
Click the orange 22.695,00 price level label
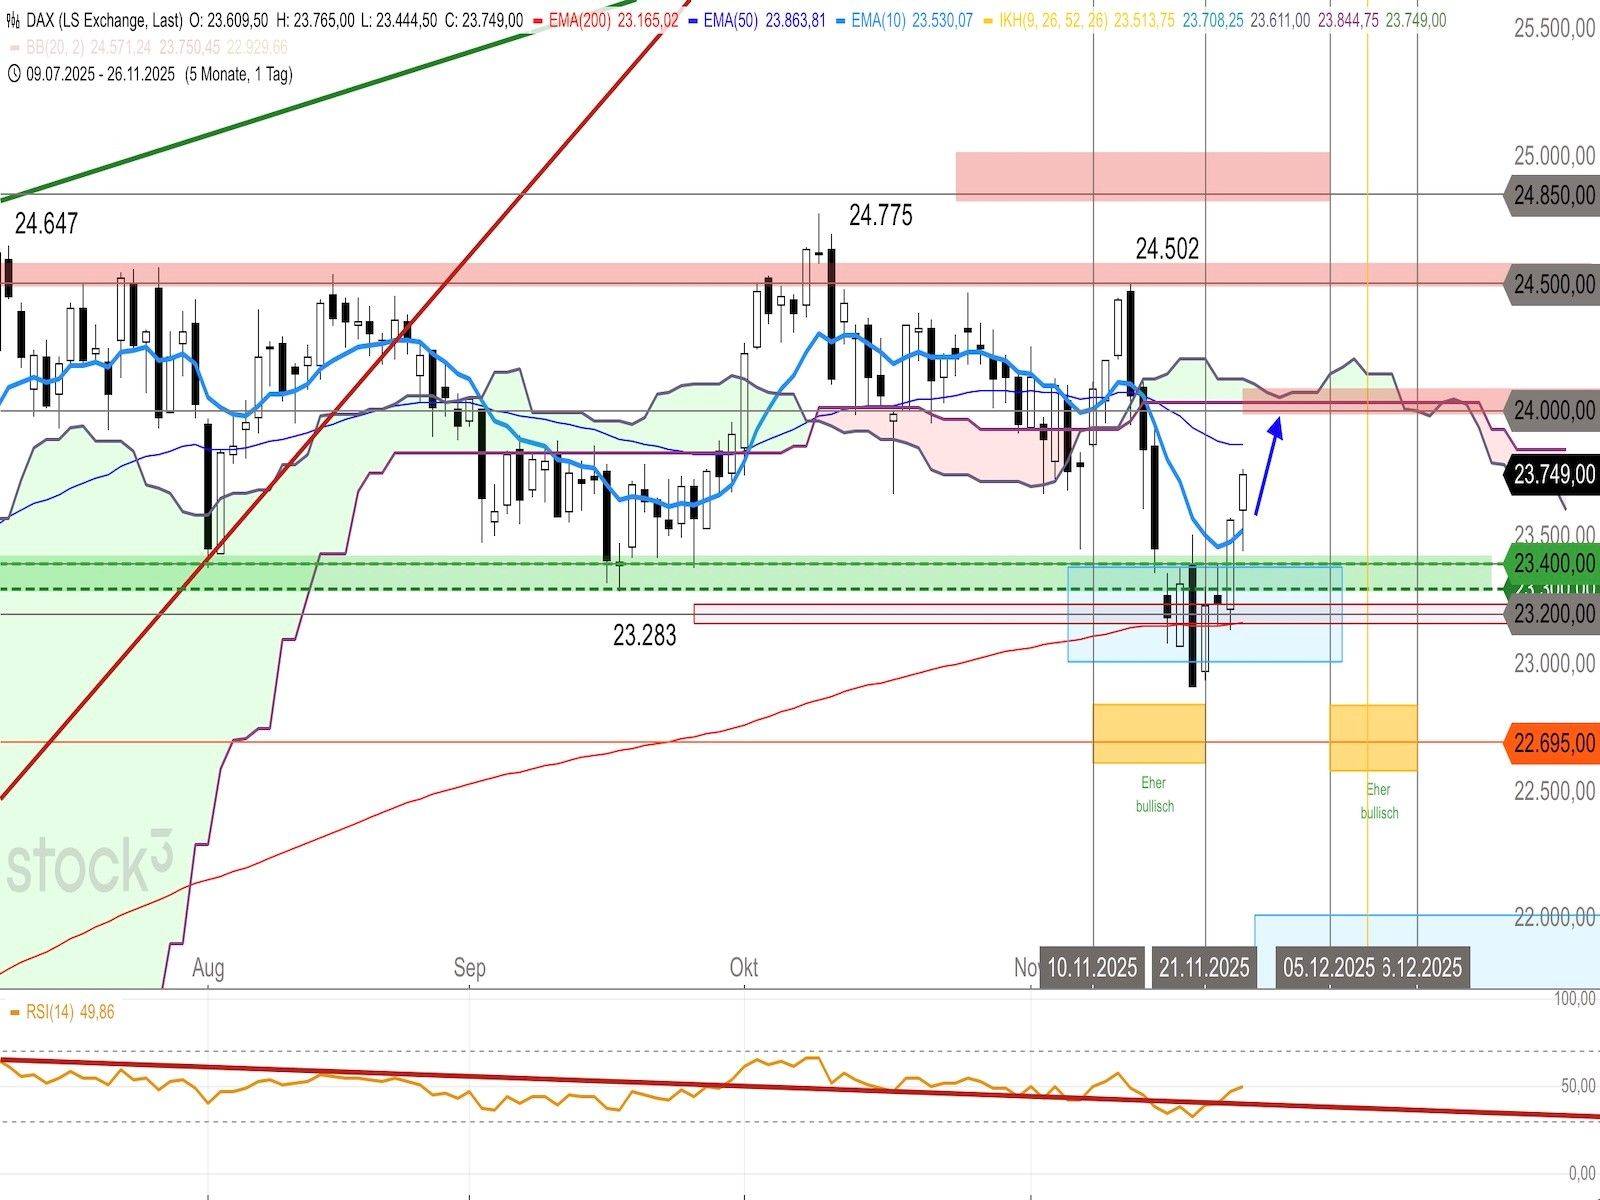(1553, 743)
